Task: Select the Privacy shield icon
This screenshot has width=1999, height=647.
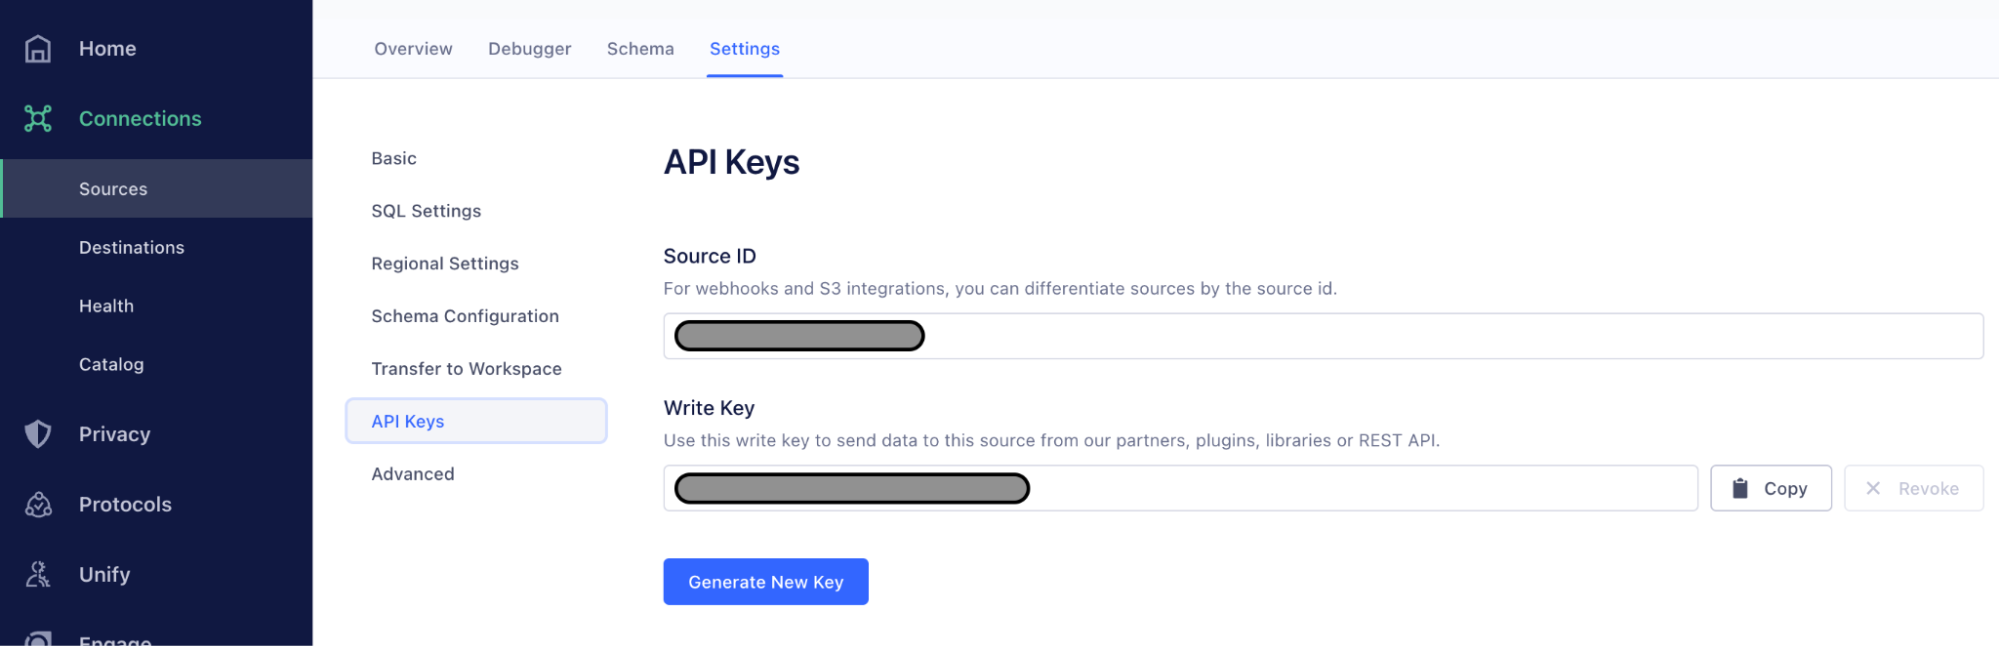Action: click(37, 433)
